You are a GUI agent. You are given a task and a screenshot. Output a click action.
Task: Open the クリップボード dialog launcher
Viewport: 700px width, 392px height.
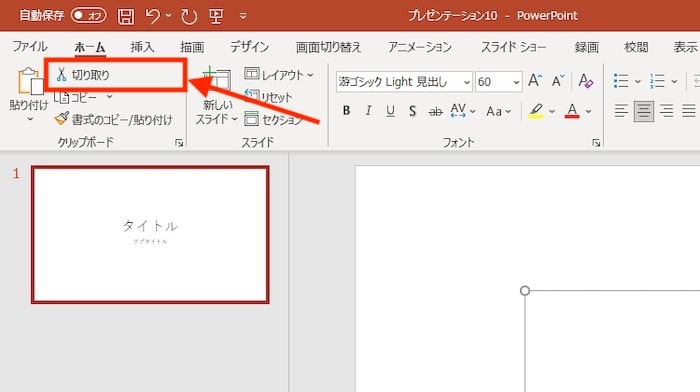[x=179, y=143]
